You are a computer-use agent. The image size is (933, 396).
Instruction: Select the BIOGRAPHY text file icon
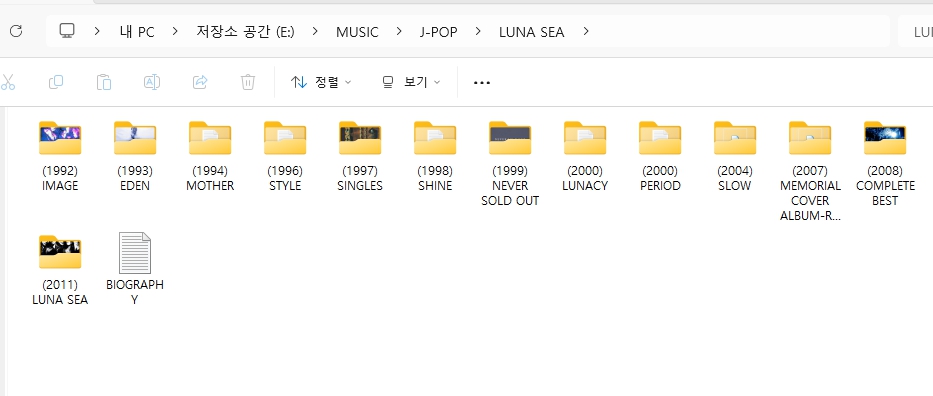coord(135,253)
